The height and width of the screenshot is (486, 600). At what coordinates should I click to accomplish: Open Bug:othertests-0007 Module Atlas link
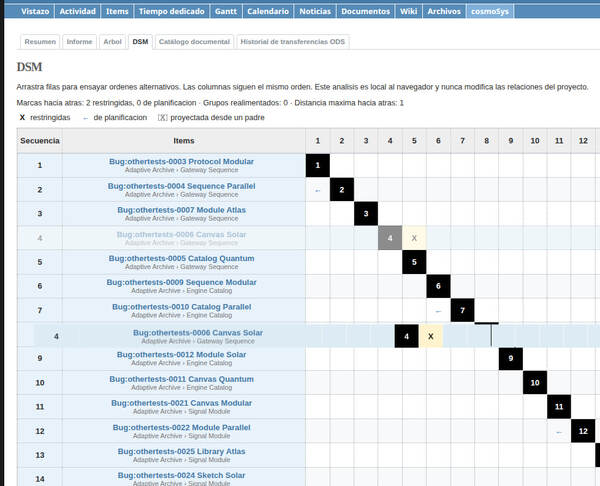[x=181, y=210]
